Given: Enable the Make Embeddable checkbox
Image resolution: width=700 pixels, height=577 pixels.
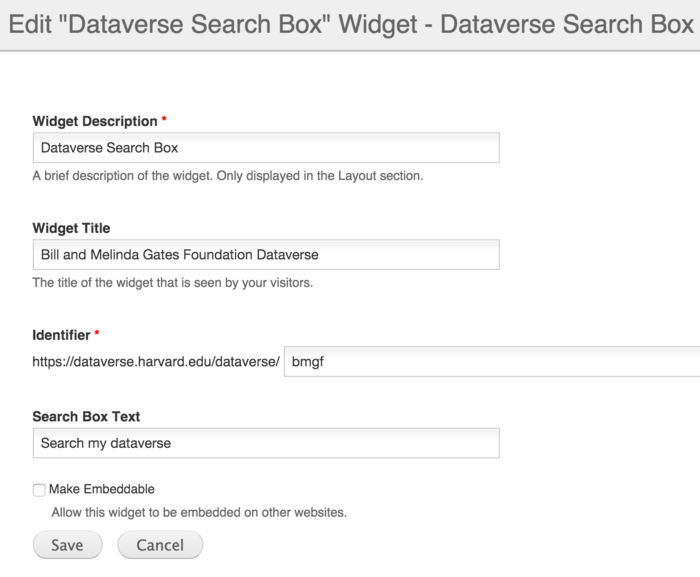Looking at the screenshot, I should (39, 490).
